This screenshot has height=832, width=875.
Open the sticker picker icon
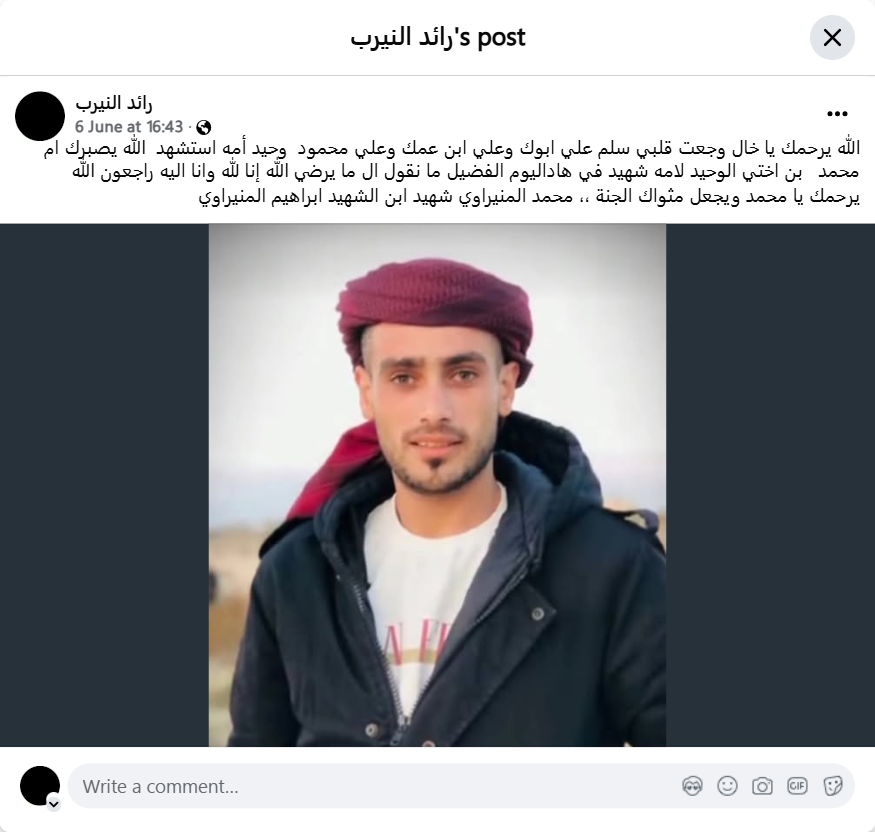(833, 786)
